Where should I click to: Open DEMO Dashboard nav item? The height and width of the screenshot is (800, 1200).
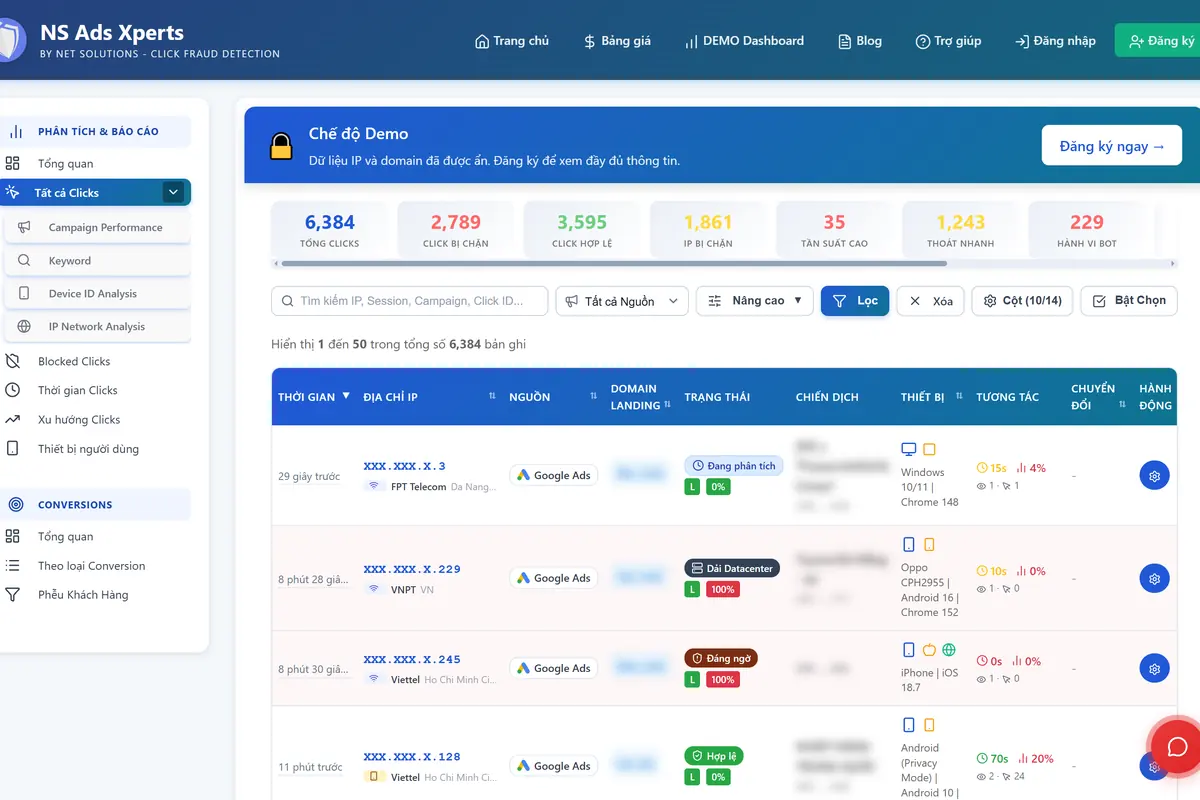[744, 41]
